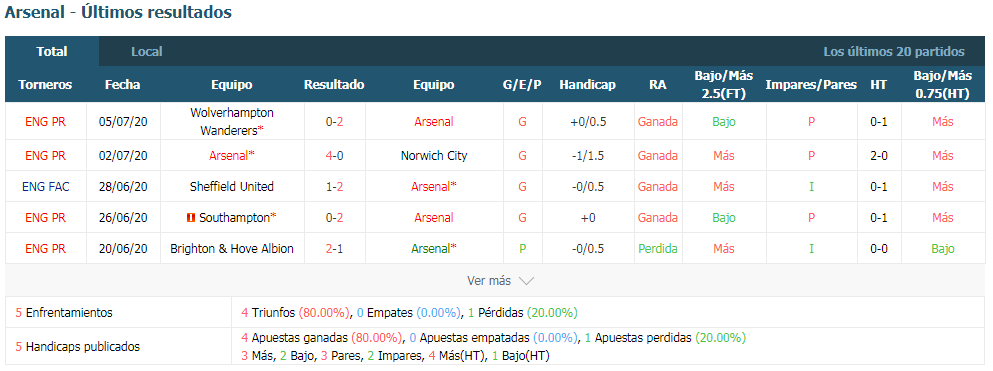Click the 0-2 result of Wolverhampton match
993x371 pixels.
click(x=334, y=122)
